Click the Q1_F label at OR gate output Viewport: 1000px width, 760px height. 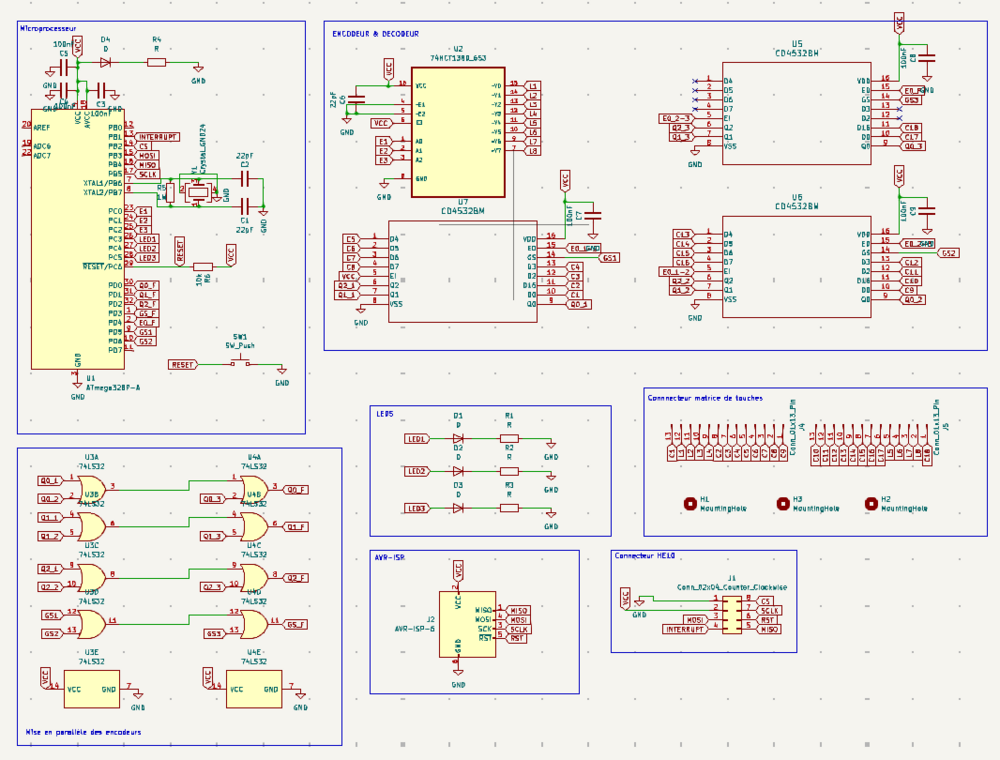296,527
